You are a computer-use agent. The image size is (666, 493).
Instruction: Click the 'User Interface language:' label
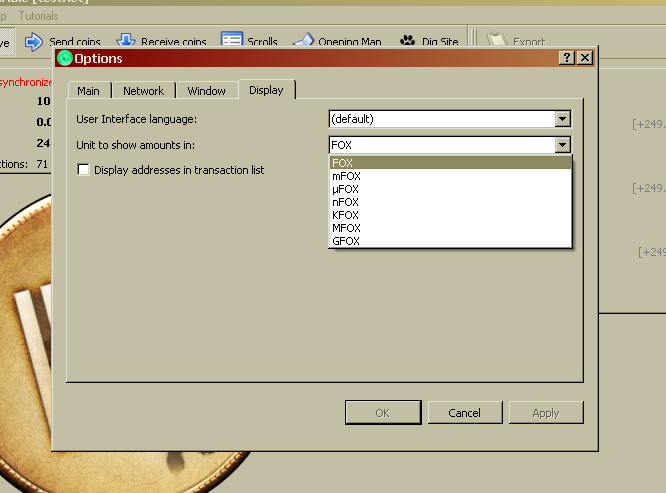[136, 119]
